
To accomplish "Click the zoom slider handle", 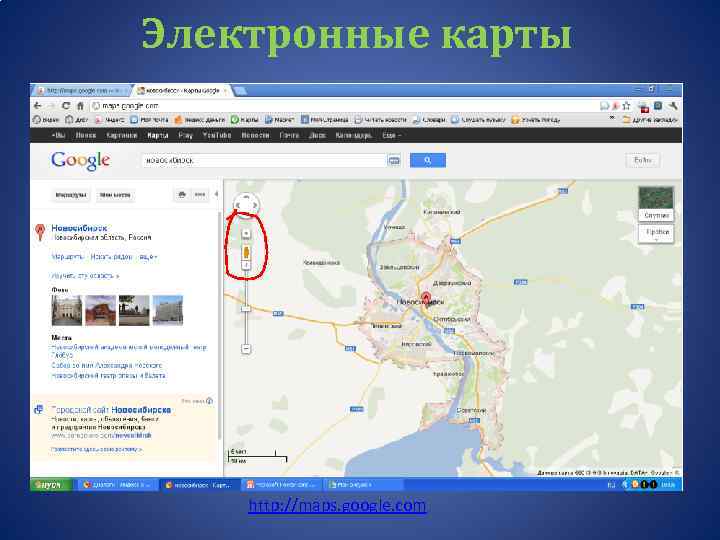I will (x=246, y=309).
